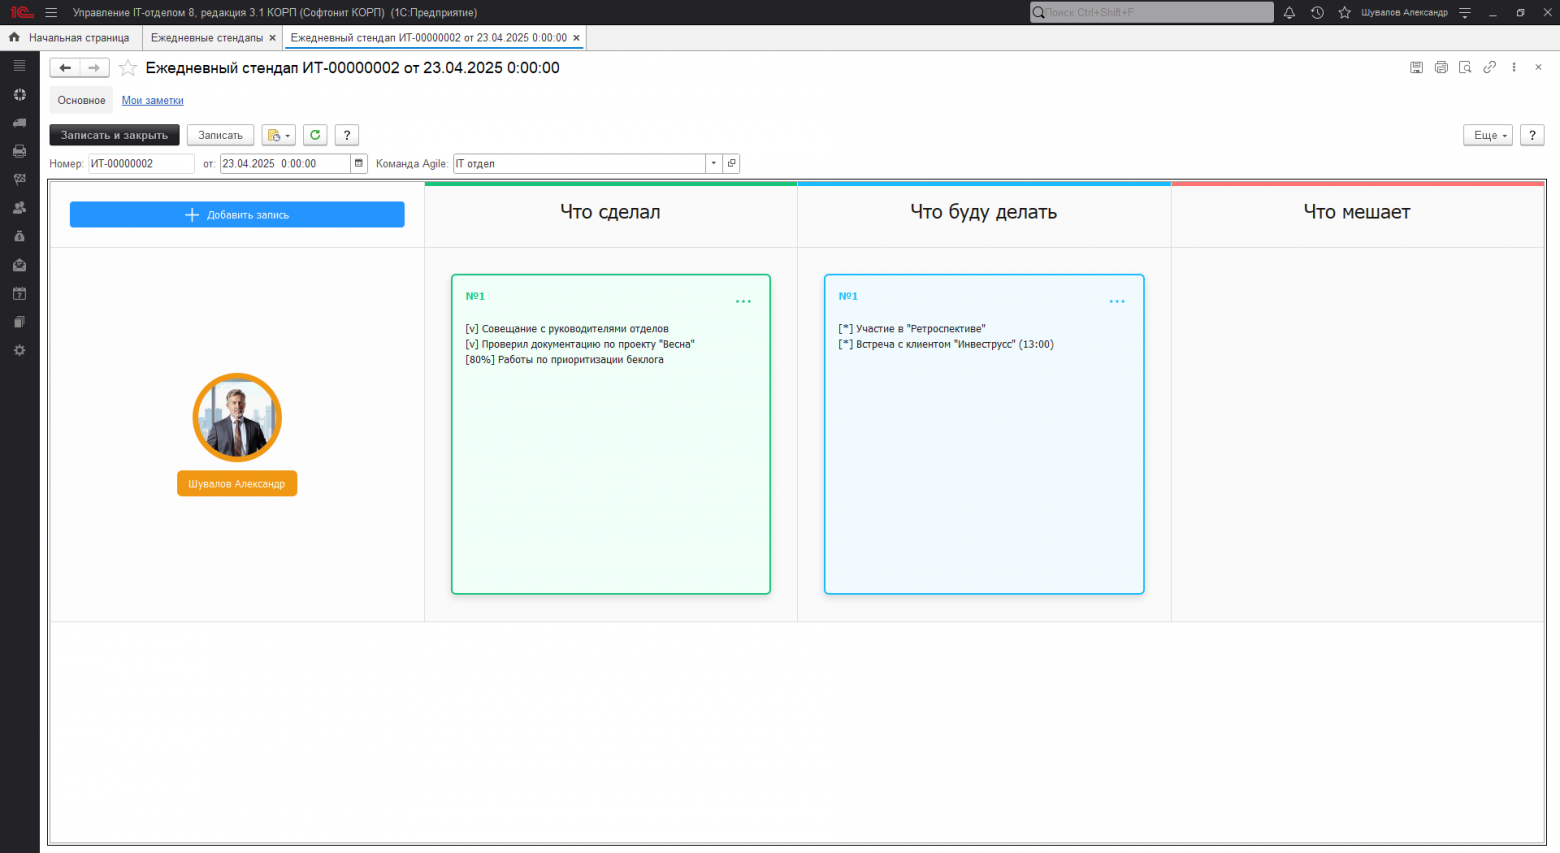Open the vertical dots form menu
This screenshot has height=853, width=1560.
(x=1514, y=67)
